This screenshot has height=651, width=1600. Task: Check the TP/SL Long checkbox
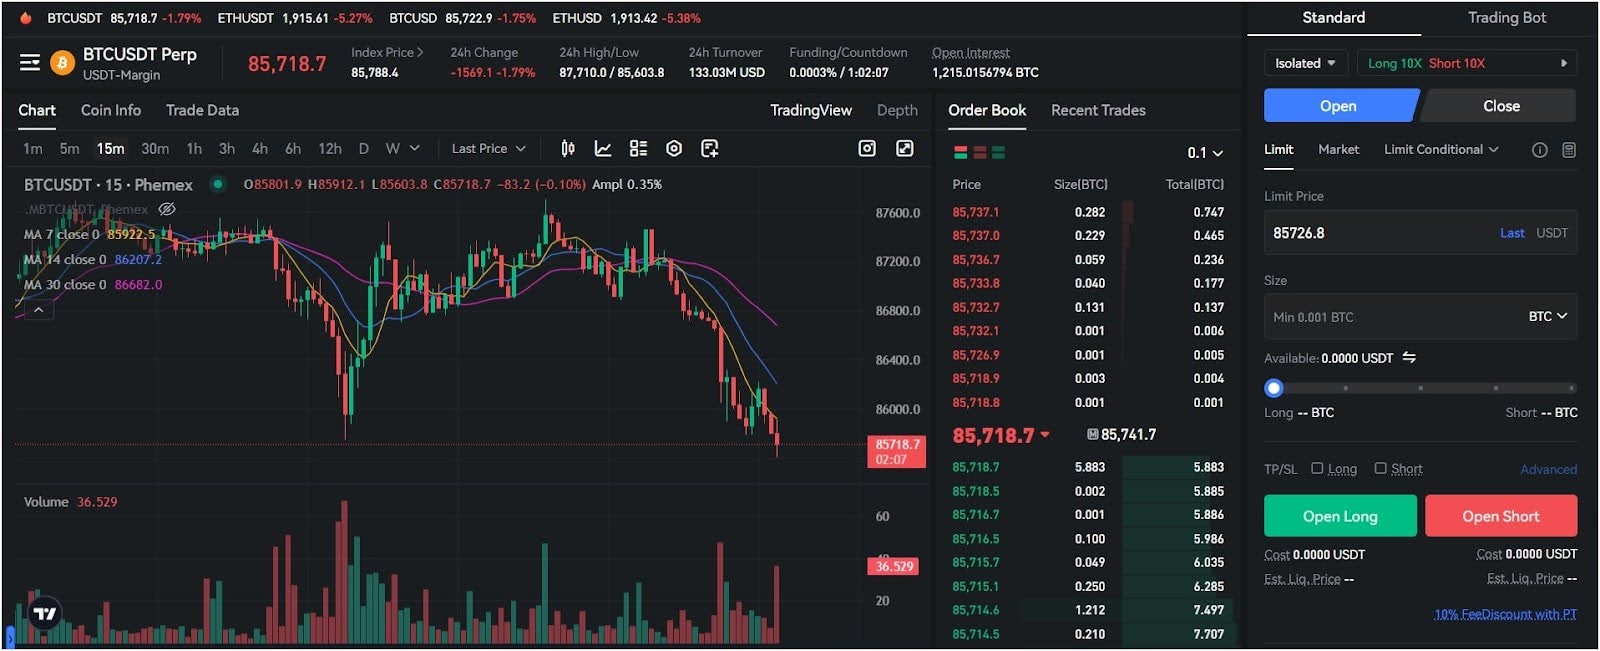(1317, 468)
